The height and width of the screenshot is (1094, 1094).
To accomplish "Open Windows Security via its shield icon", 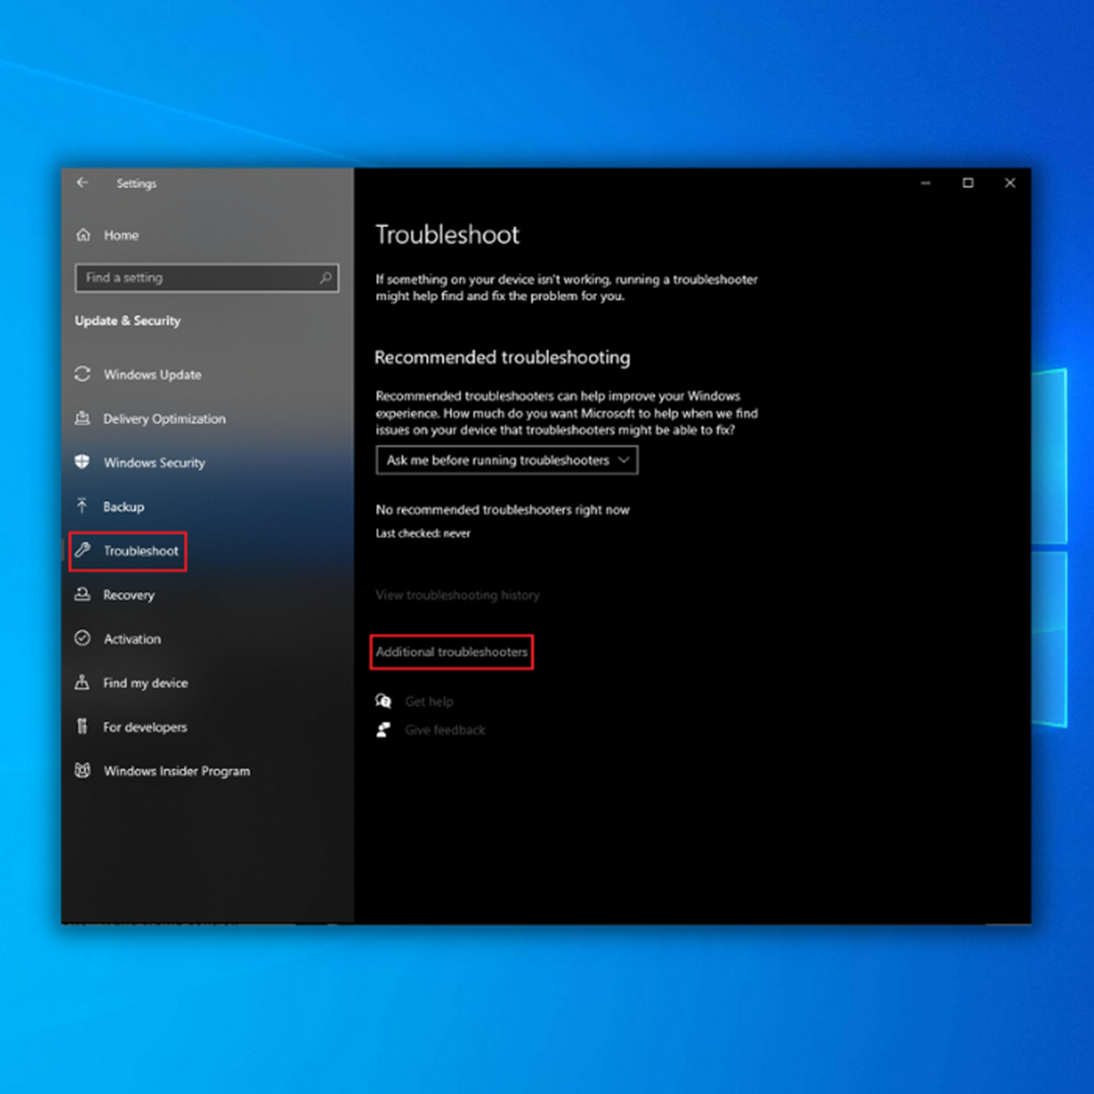I will 83,463.
